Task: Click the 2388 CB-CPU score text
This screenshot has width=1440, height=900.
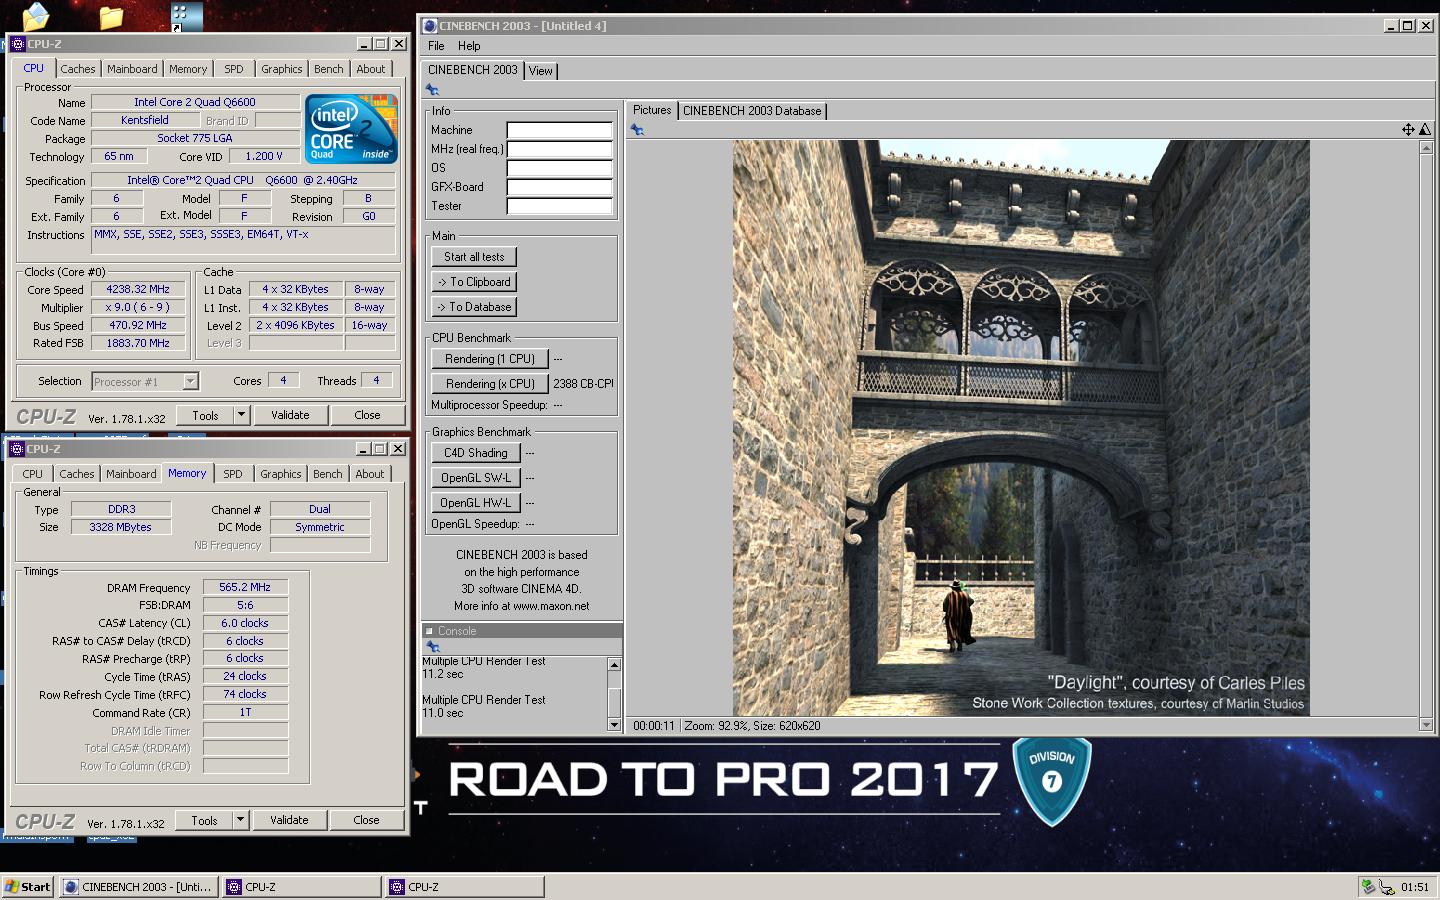Action: click(583, 384)
